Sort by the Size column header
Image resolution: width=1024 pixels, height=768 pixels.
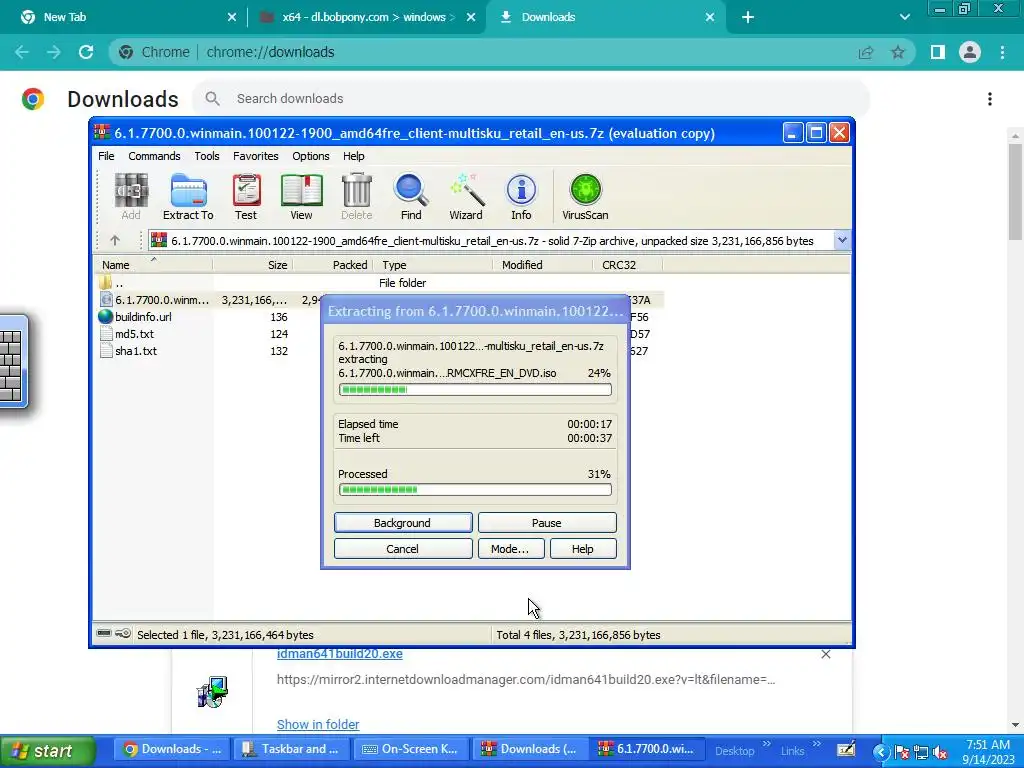[252, 264]
